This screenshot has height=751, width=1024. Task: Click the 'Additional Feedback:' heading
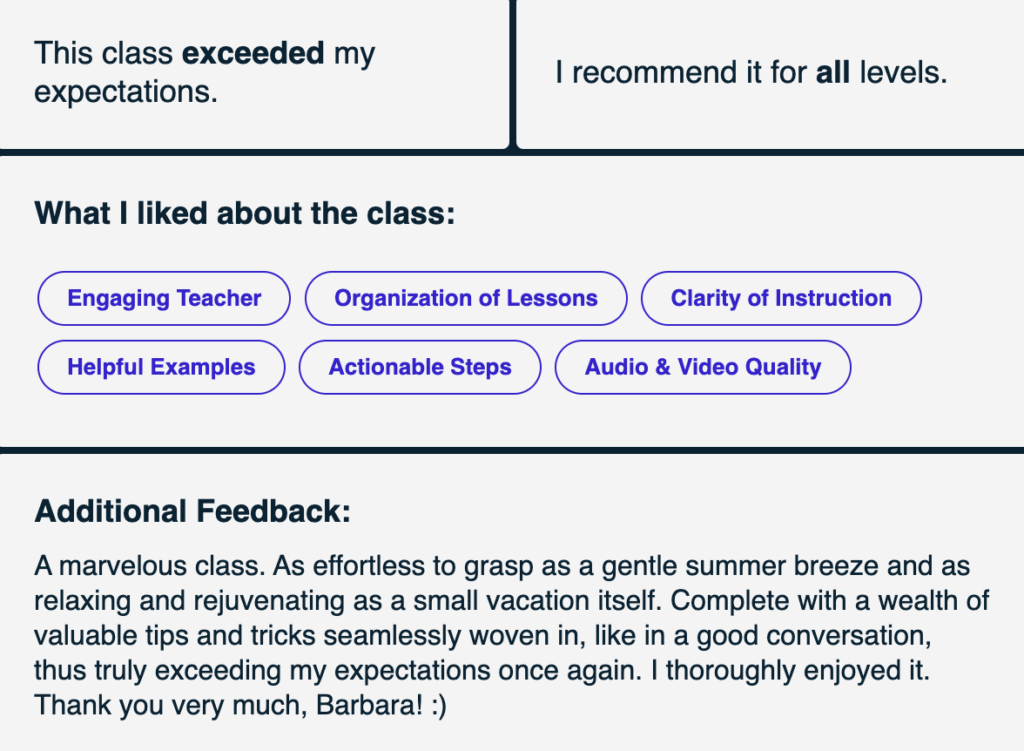[x=193, y=511]
